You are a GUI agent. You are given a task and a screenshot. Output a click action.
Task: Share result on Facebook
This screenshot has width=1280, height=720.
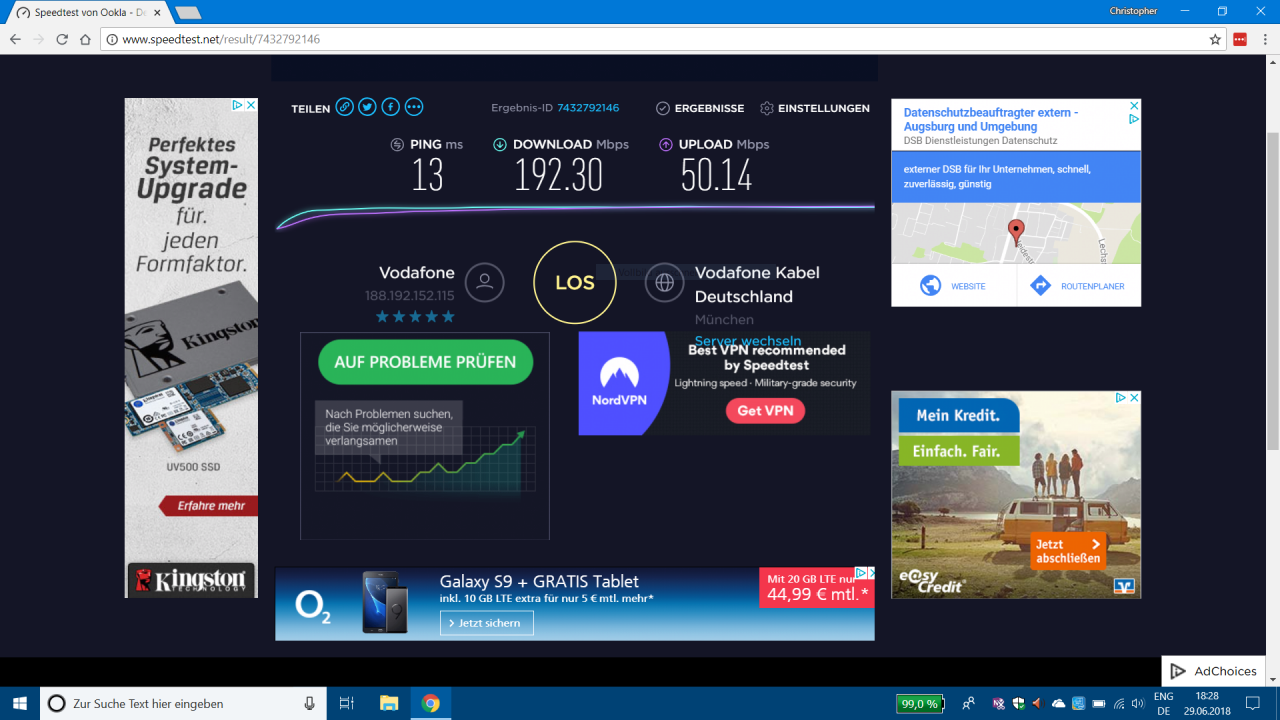(x=390, y=107)
